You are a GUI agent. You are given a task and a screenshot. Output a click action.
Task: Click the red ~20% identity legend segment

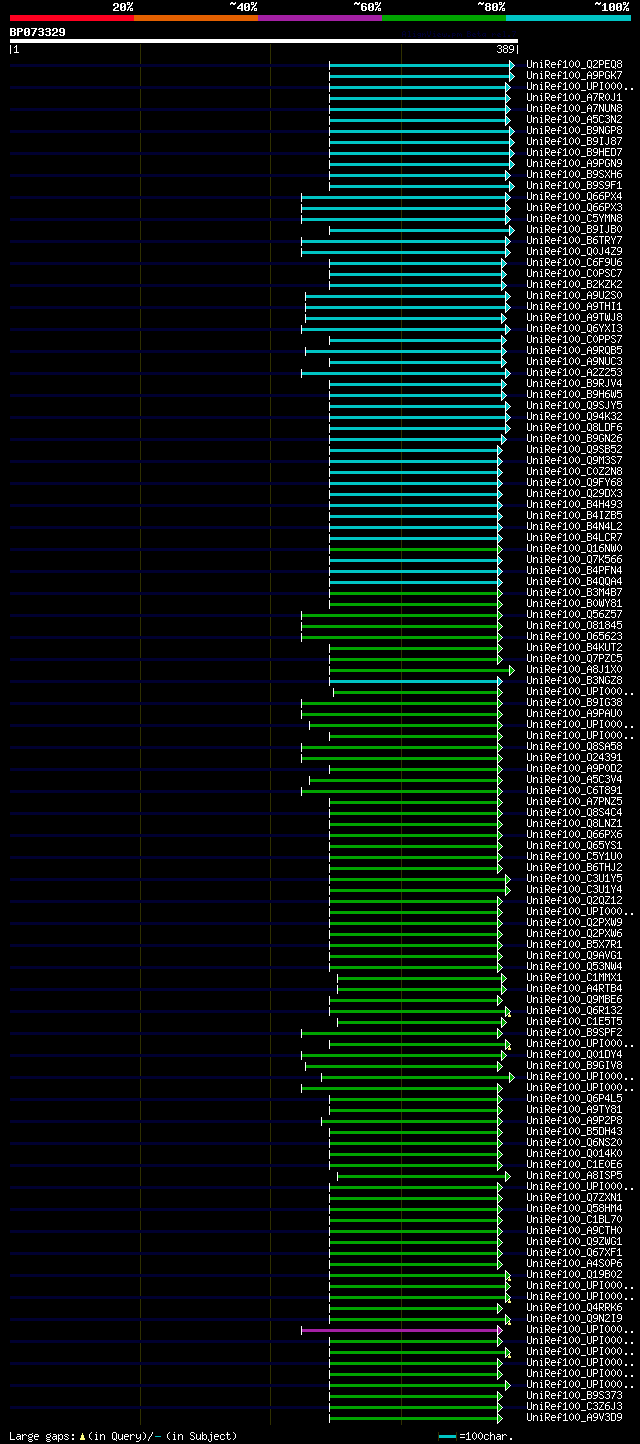coord(72,18)
